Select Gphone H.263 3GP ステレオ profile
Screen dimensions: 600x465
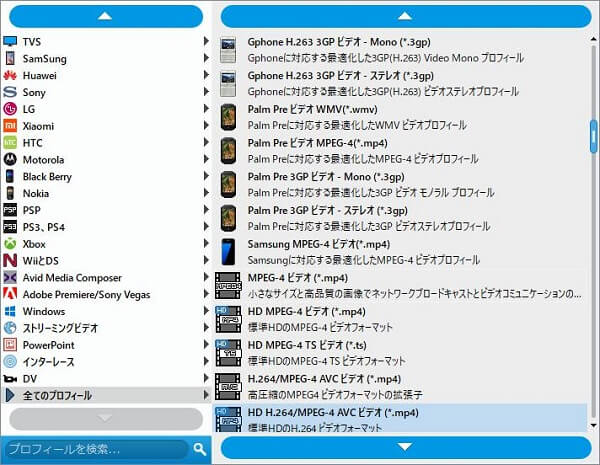coord(400,83)
